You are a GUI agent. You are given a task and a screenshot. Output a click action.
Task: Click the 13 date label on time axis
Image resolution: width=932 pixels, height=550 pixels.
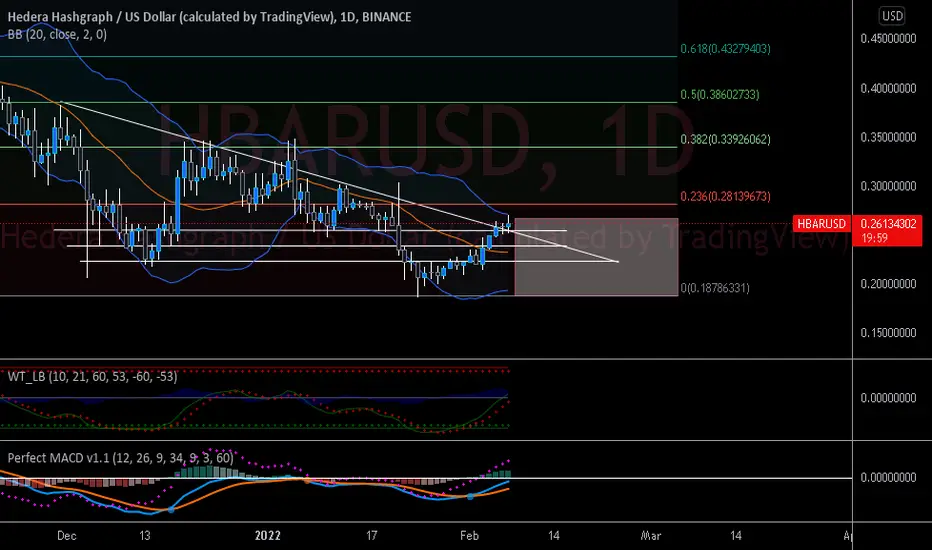point(144,536)
